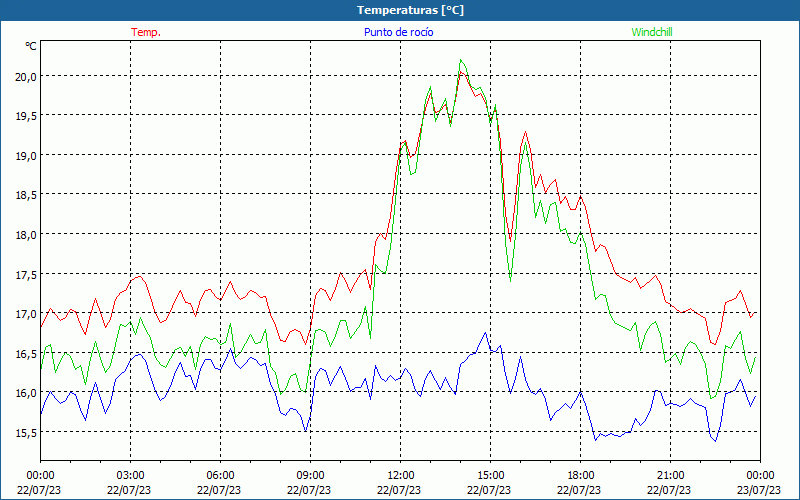Image resolution: width=800 pixels, height=500 pixels.
Task: Click the 17,0 value on the y-axis
Action: pyautogui.click(x=26, y=314)
